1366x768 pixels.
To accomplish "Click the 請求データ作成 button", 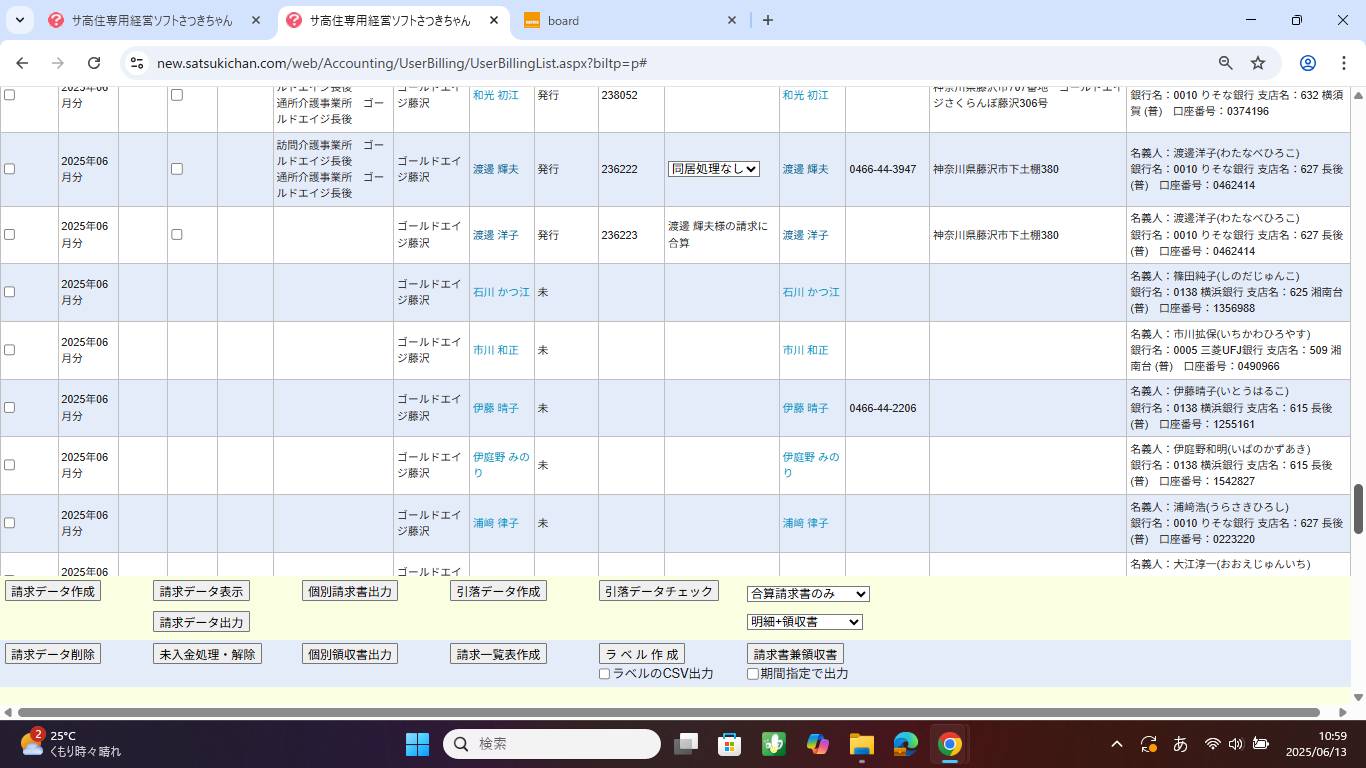I will coord(53,591).
